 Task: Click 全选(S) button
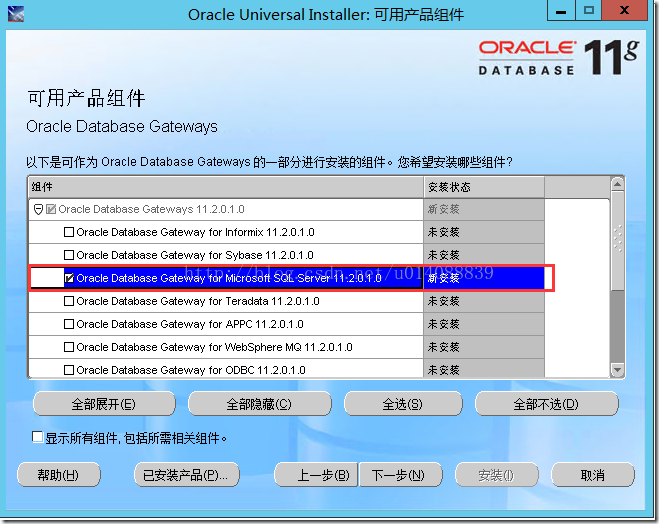coord(403,404)
